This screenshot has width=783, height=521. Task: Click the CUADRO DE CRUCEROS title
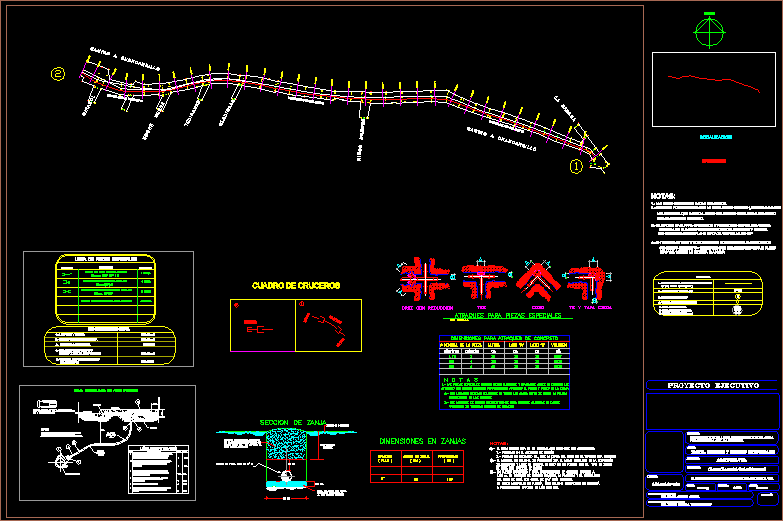[x=295, y=285]
